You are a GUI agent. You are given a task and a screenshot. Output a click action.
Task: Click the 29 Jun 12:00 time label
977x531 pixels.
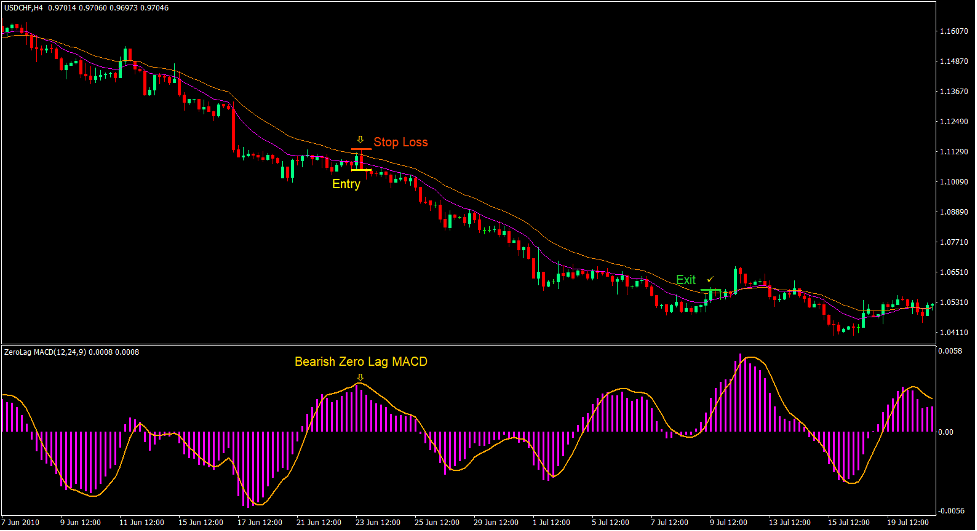click(x=497, y=522)
